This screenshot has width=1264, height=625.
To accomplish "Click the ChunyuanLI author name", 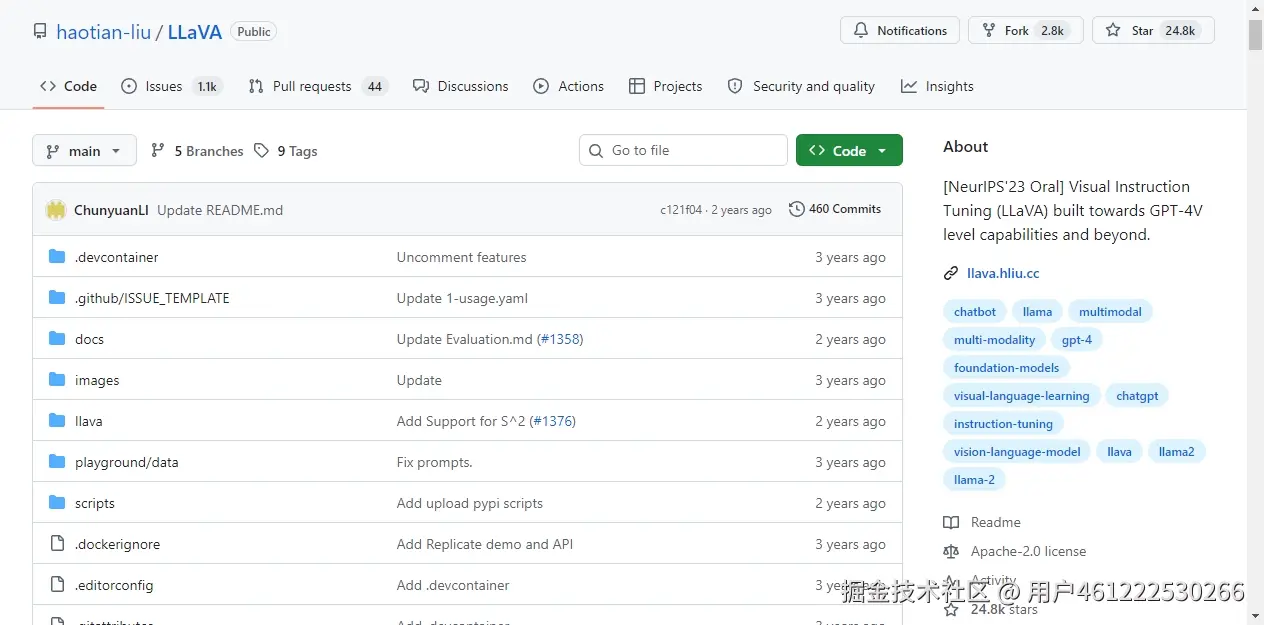I will 111,210.
